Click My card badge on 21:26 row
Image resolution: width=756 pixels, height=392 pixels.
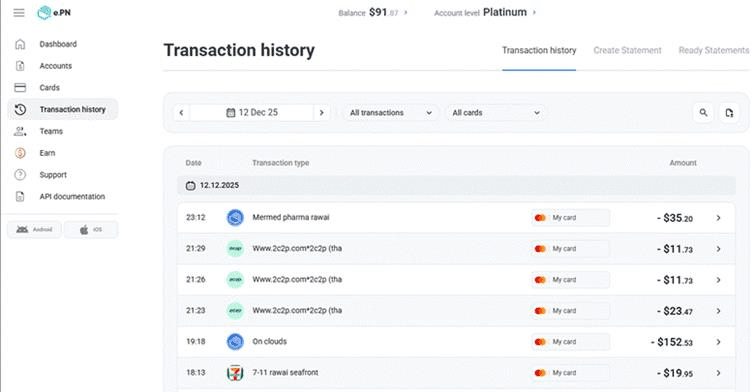click(x=570, y=280)
